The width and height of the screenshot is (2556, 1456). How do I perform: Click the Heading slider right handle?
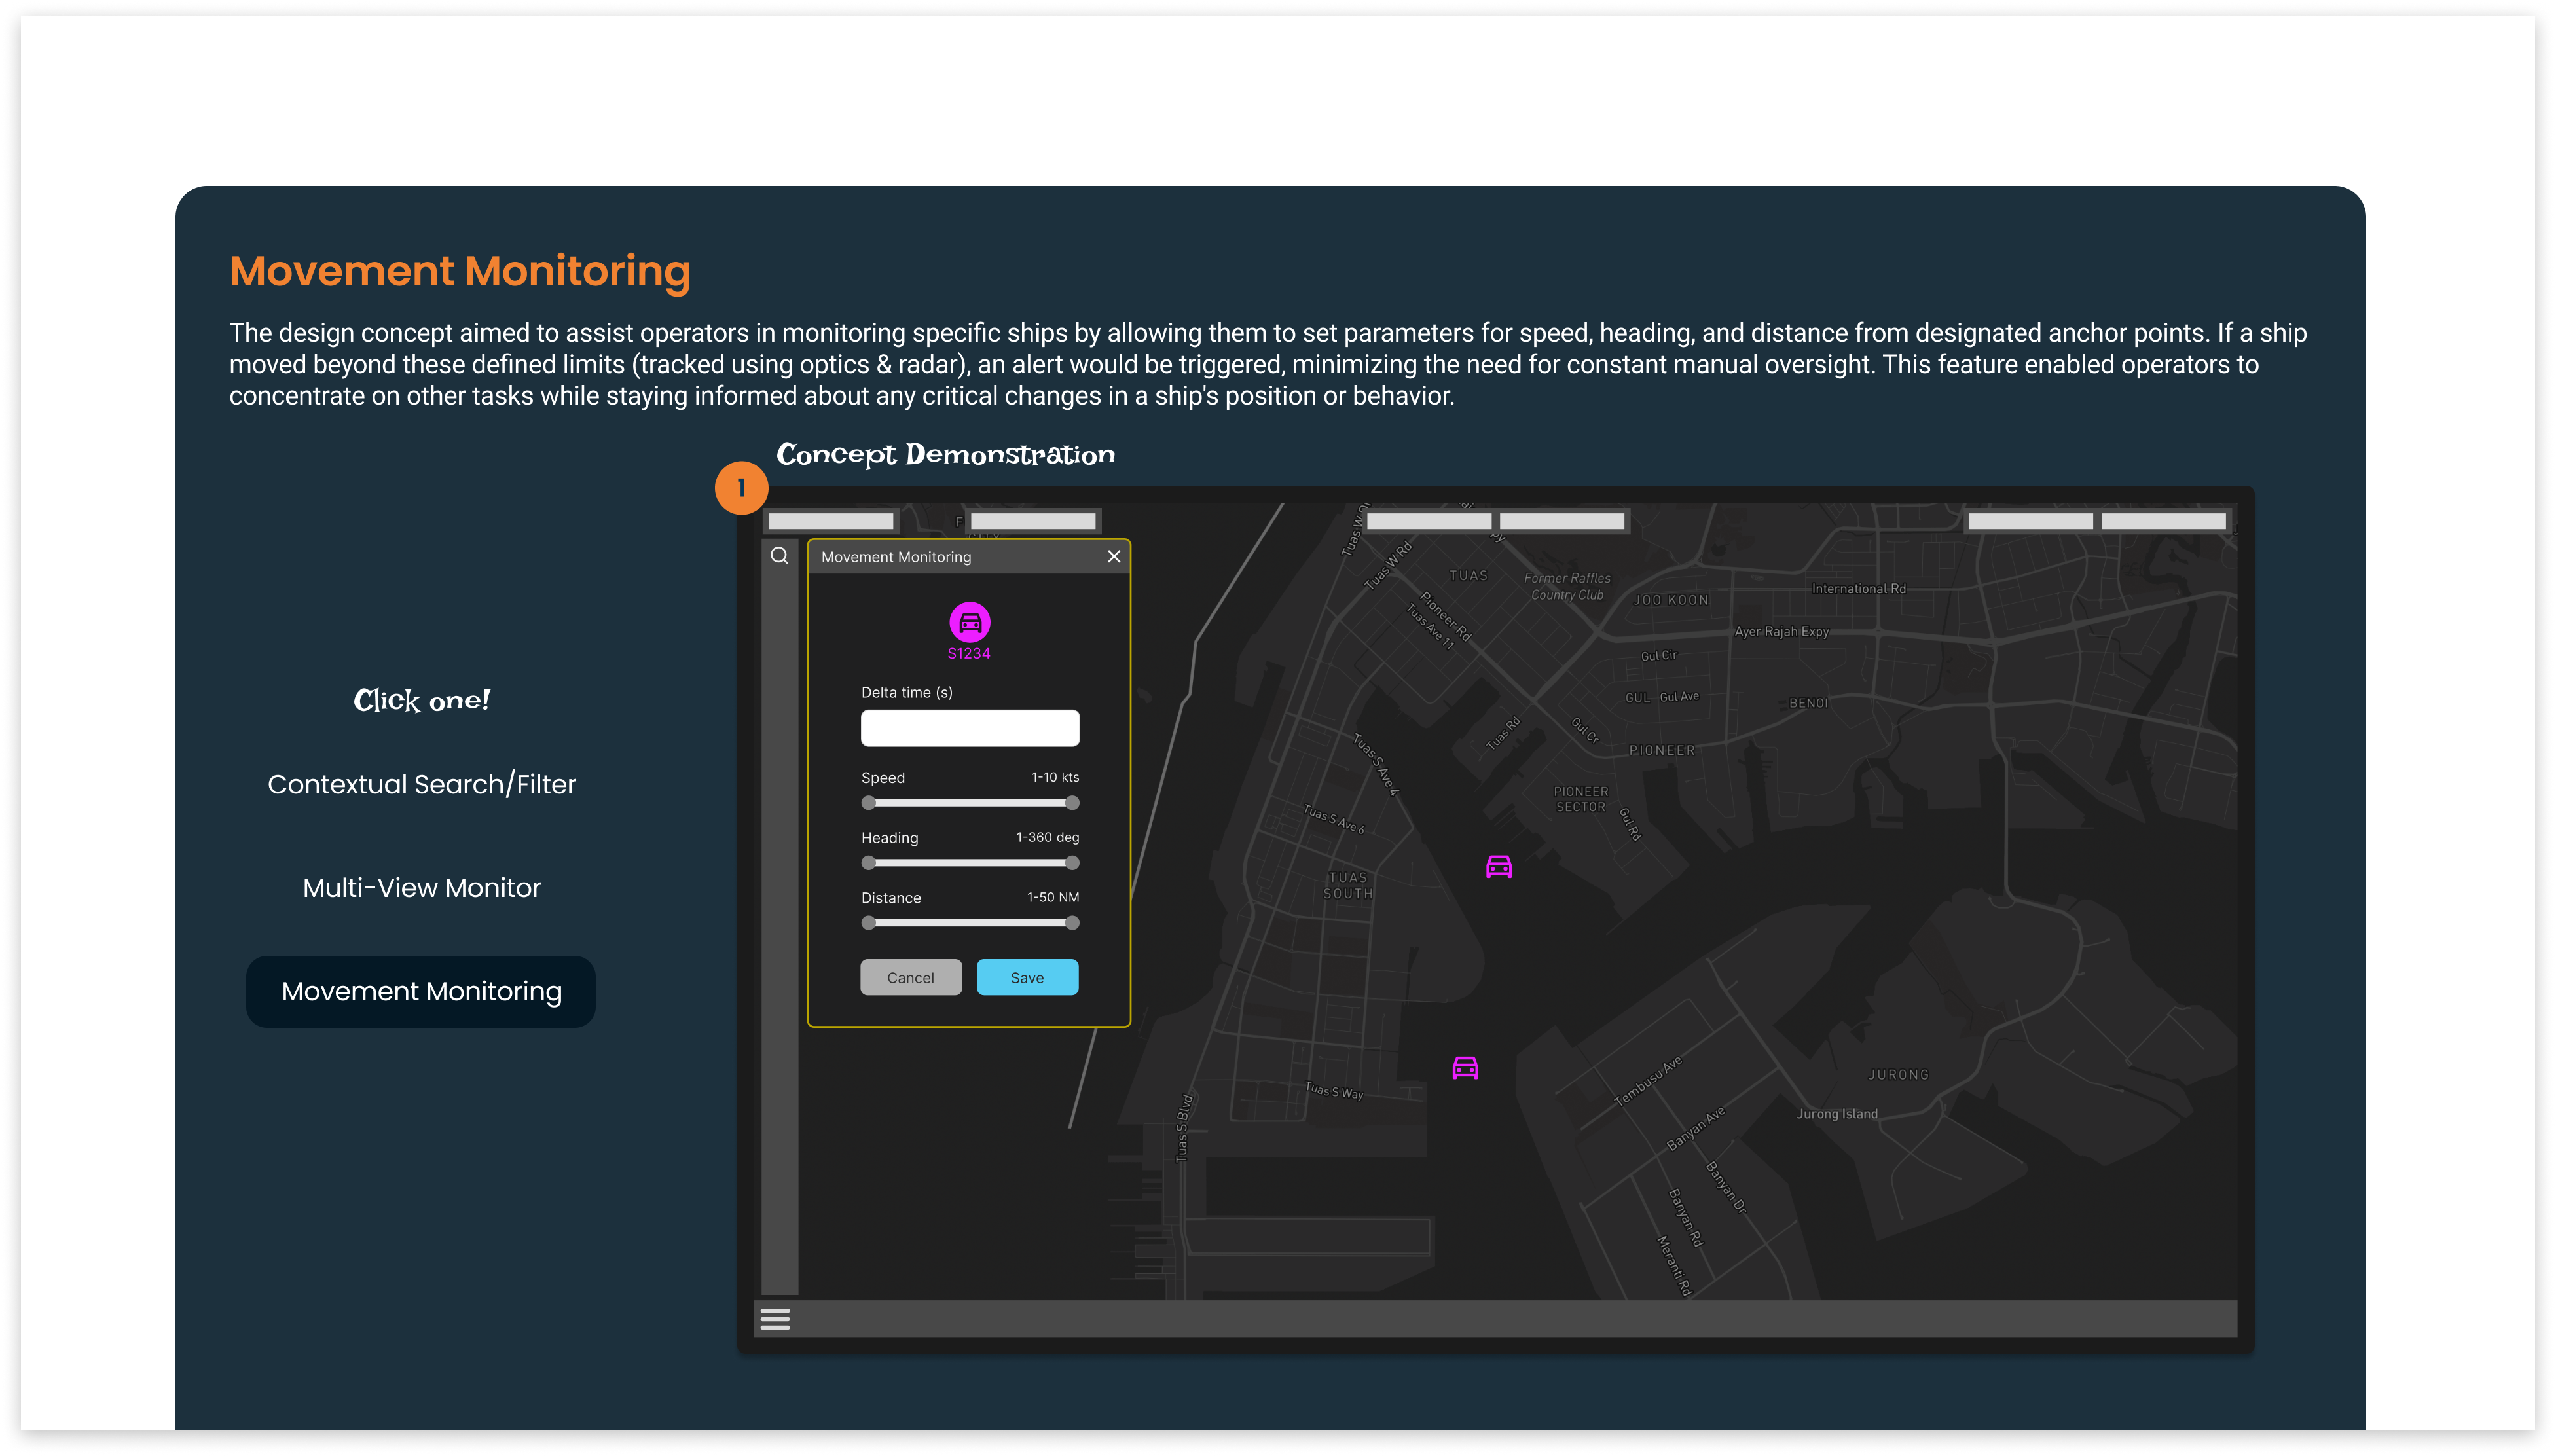pos(1072,863)
